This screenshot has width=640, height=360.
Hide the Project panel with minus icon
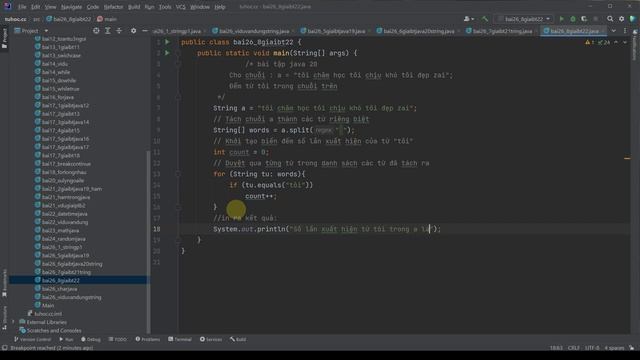click(145, 31)
